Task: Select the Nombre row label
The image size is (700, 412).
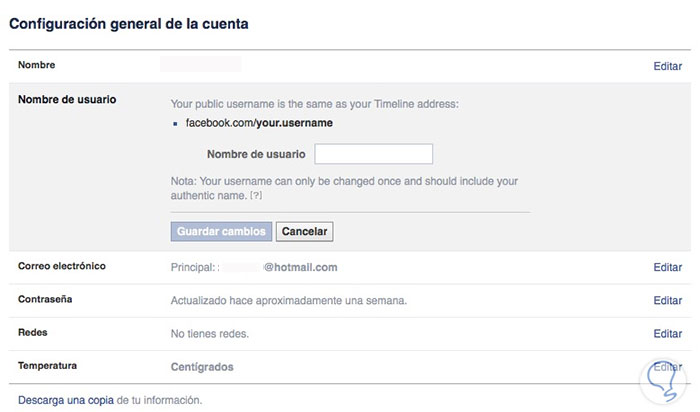Action: pos(37,65)
